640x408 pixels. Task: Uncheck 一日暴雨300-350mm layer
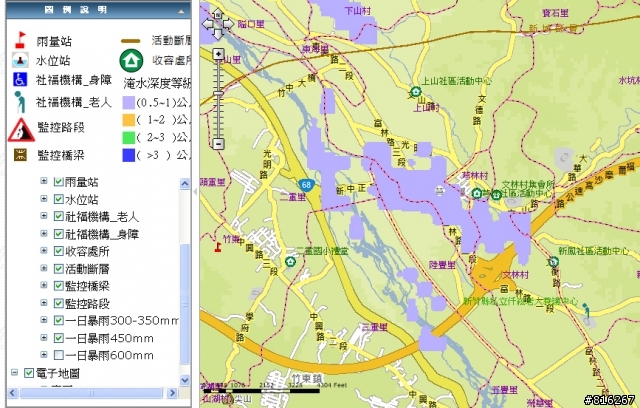[x=58, y=320]
